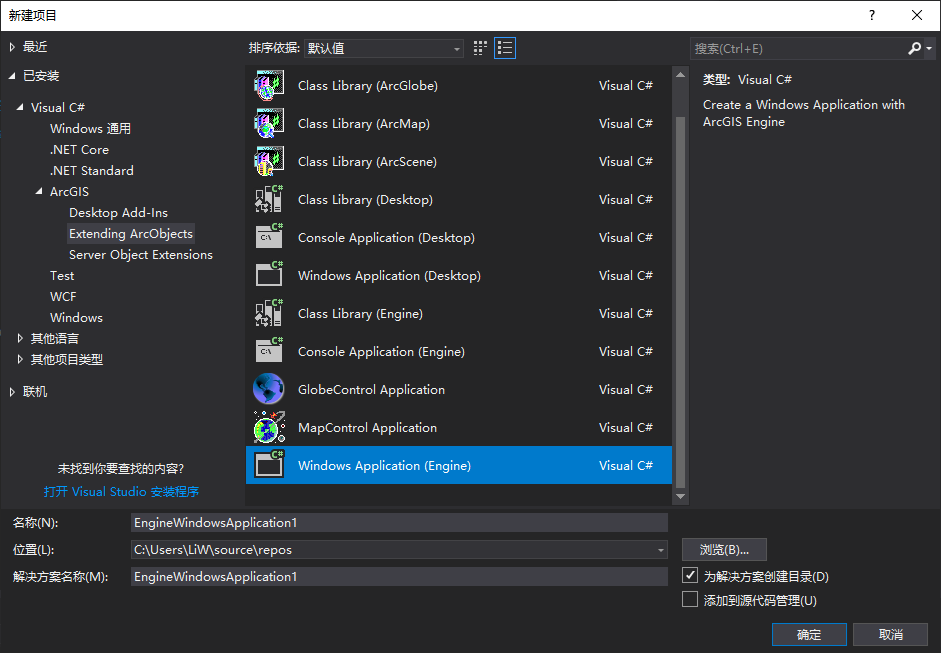This screenshot has width=941, height=653.
Task: Click the search magnifier icon
Action: (x=914, y=48)
